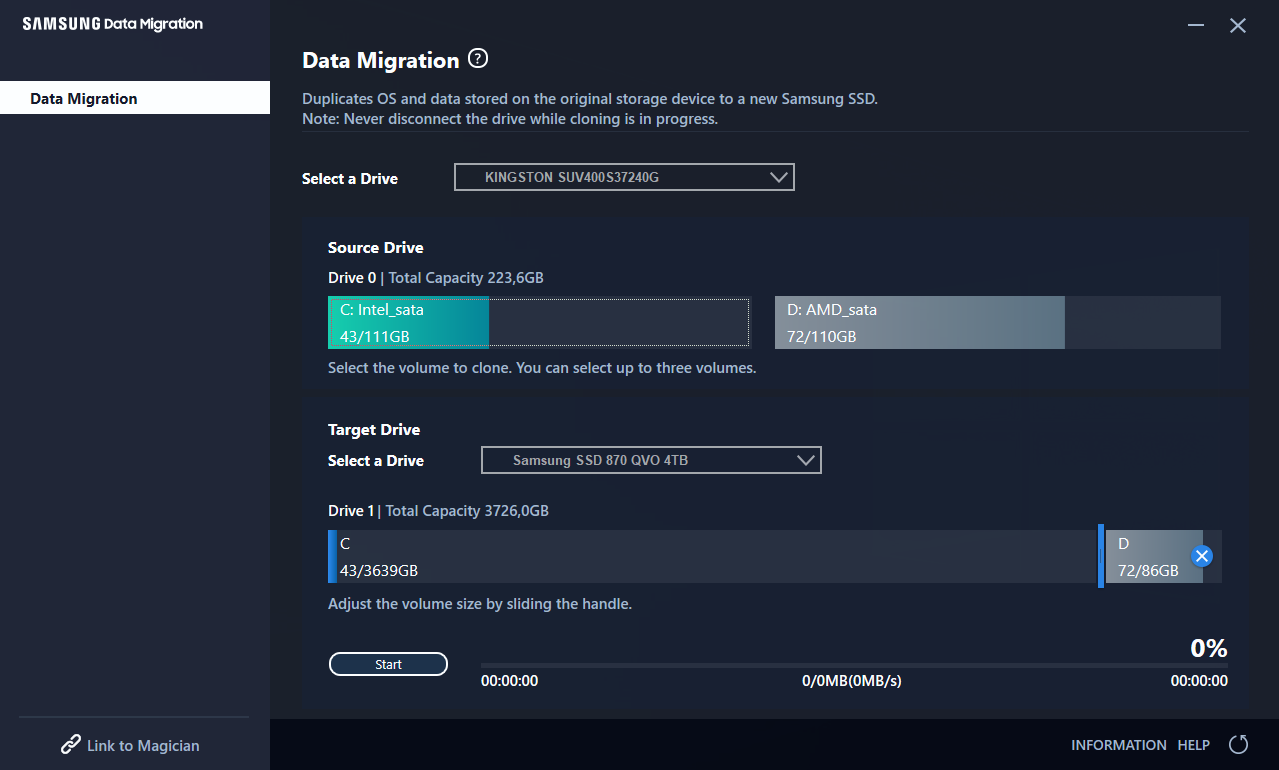
Task: Open the HELP link
Action: point(1194,745)
